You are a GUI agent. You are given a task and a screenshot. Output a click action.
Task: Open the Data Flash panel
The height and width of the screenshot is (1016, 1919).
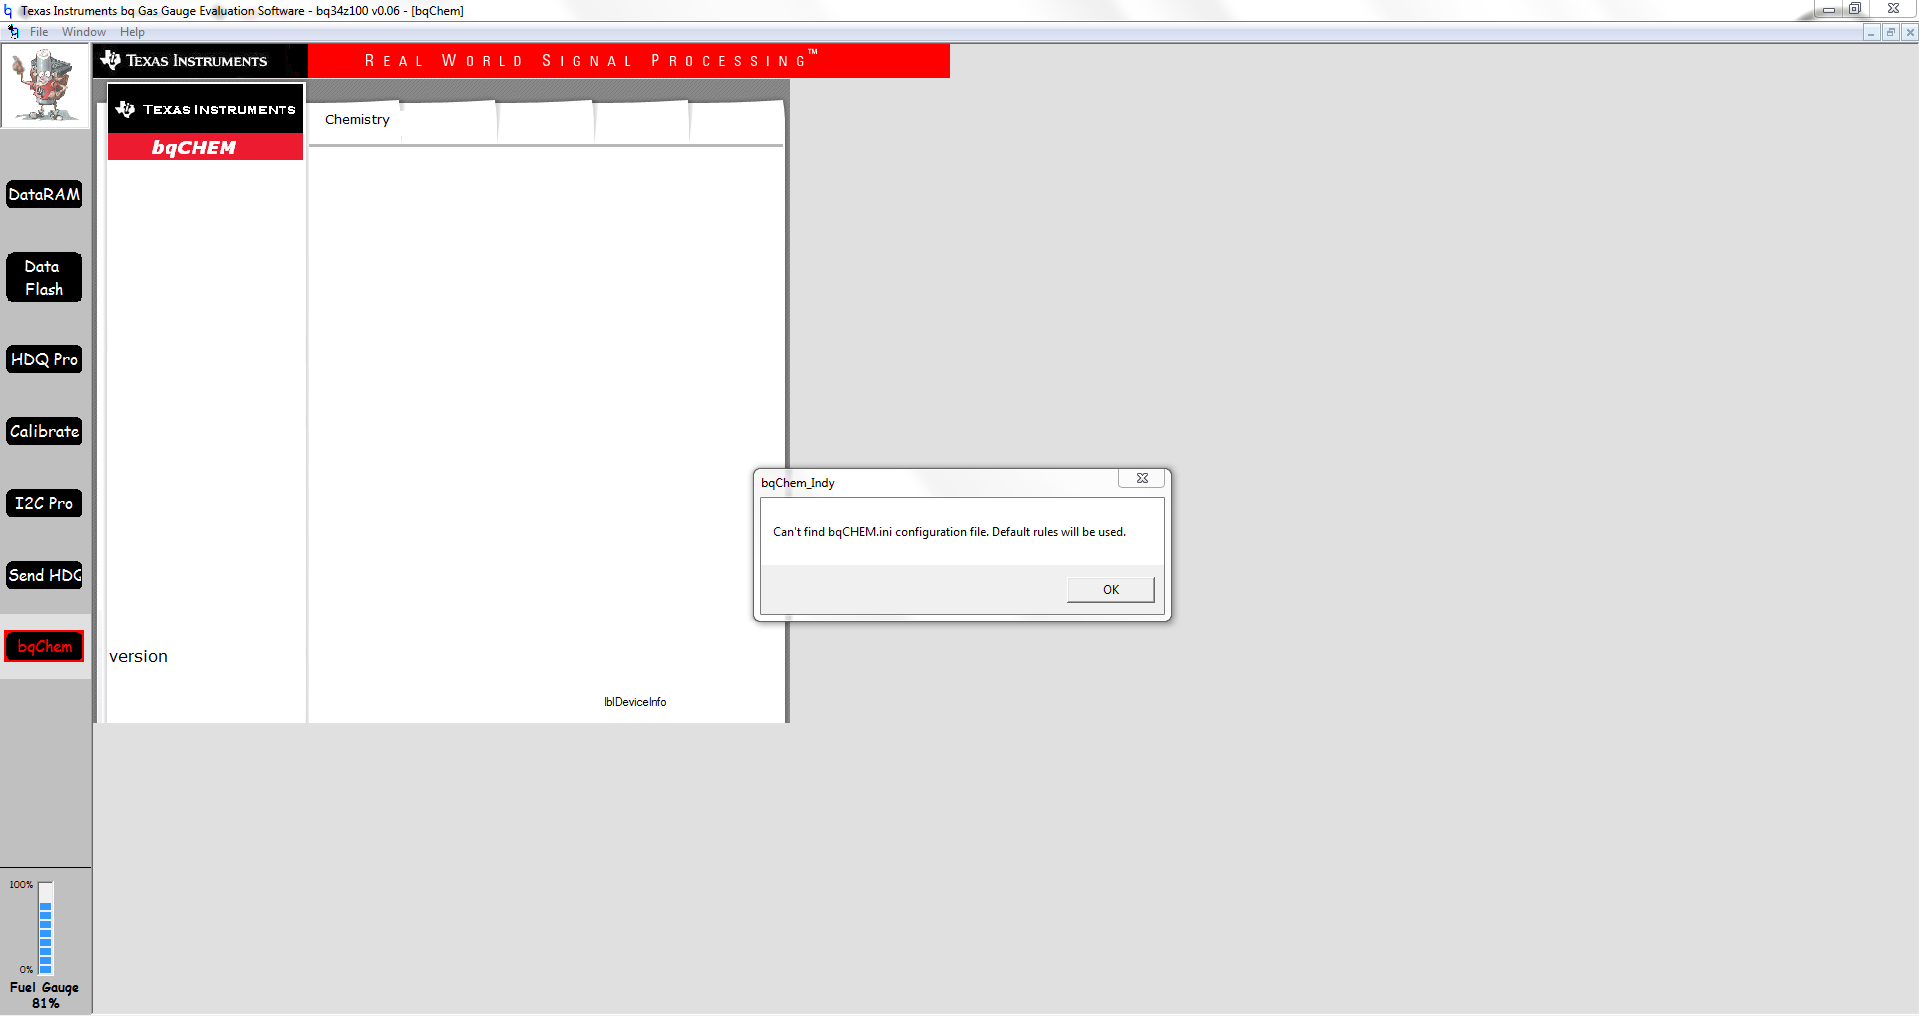click(x=44, y=277)
